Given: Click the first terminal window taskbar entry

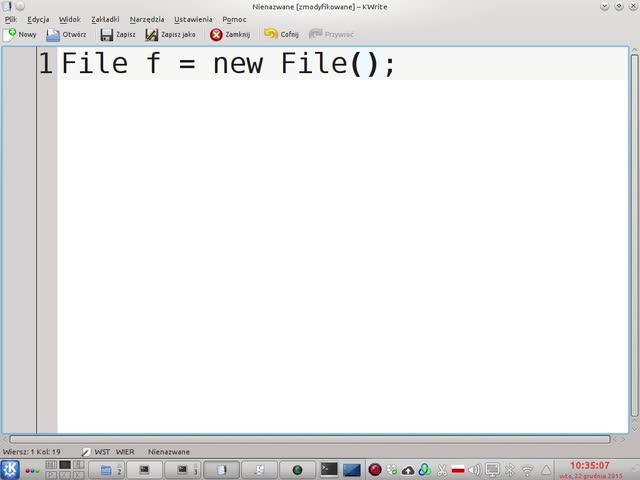Looking at the screenshot, I should (144, 470).
